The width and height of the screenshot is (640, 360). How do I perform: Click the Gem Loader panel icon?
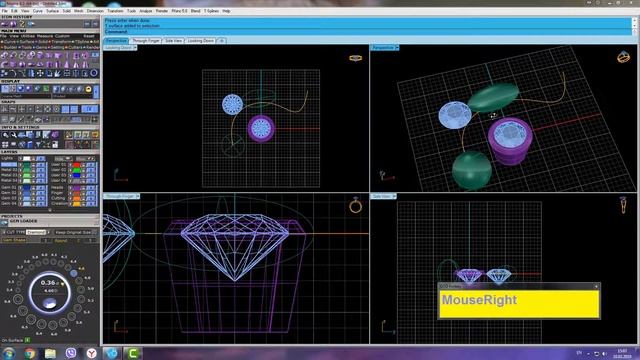(x=4, y=222)
